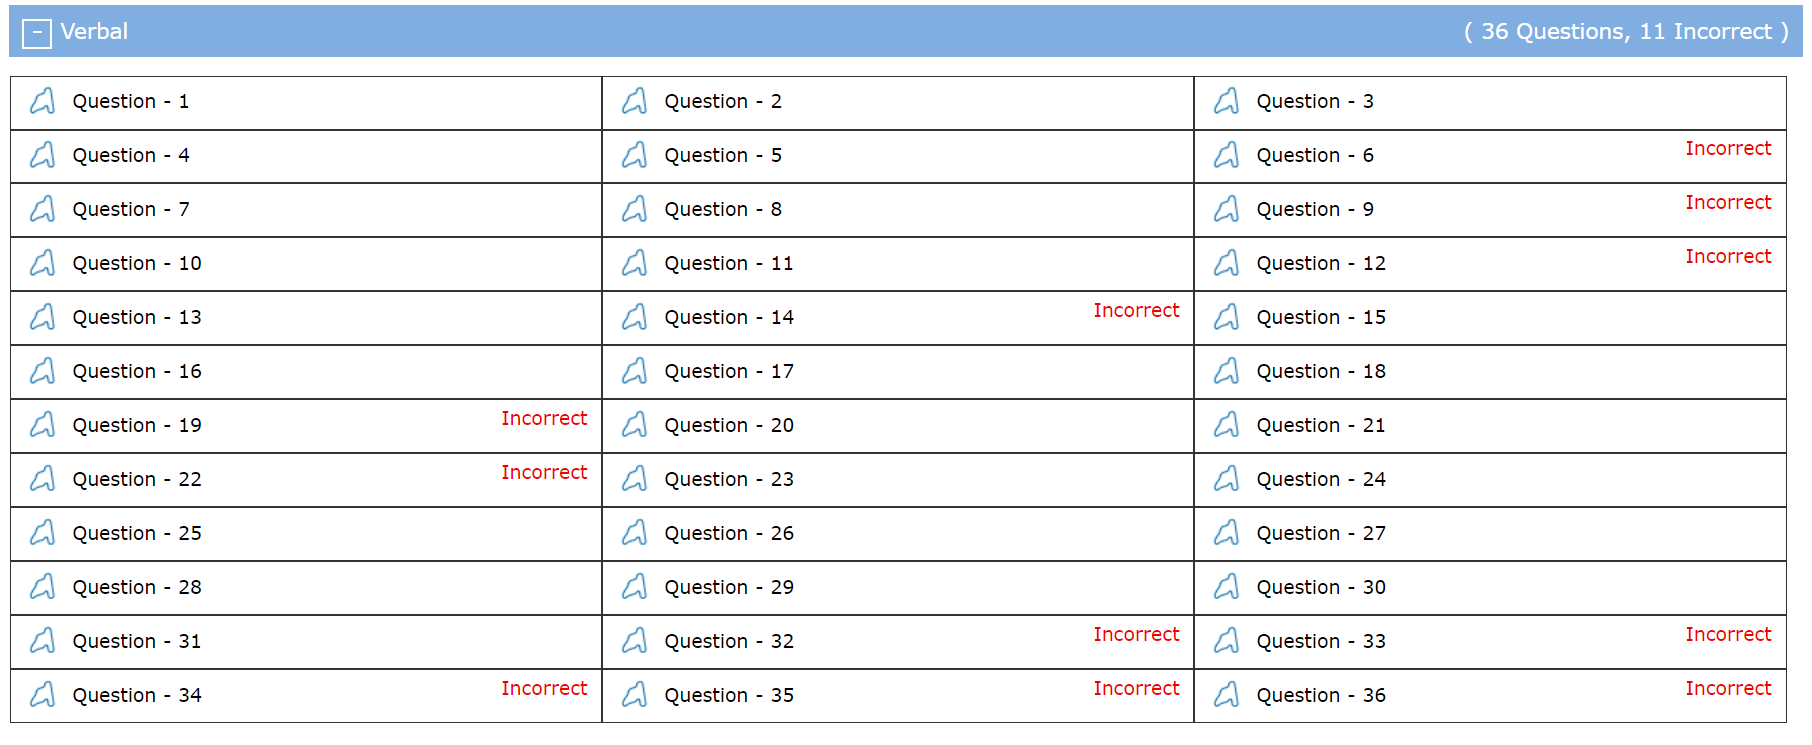Image resolution: width=1812 pixels, height=745 pixels.
Task: Click the quill icon beside Question - 23
Action: point(634,478)
